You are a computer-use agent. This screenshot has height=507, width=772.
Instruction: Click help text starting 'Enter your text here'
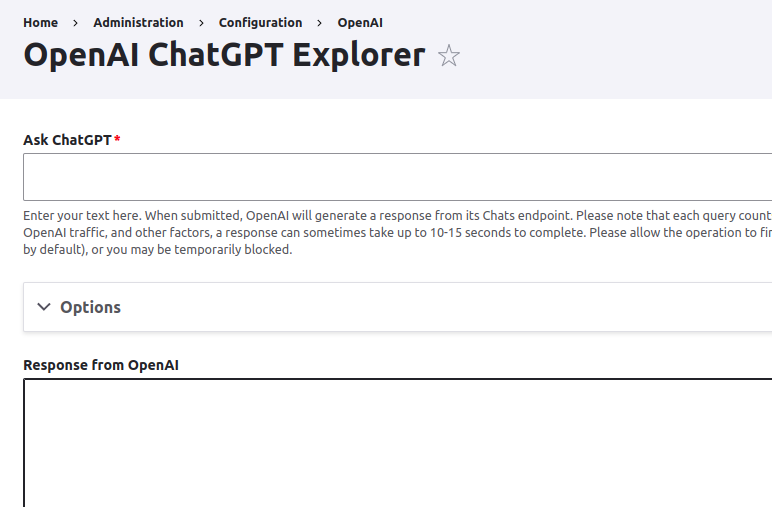pos(397,232)
